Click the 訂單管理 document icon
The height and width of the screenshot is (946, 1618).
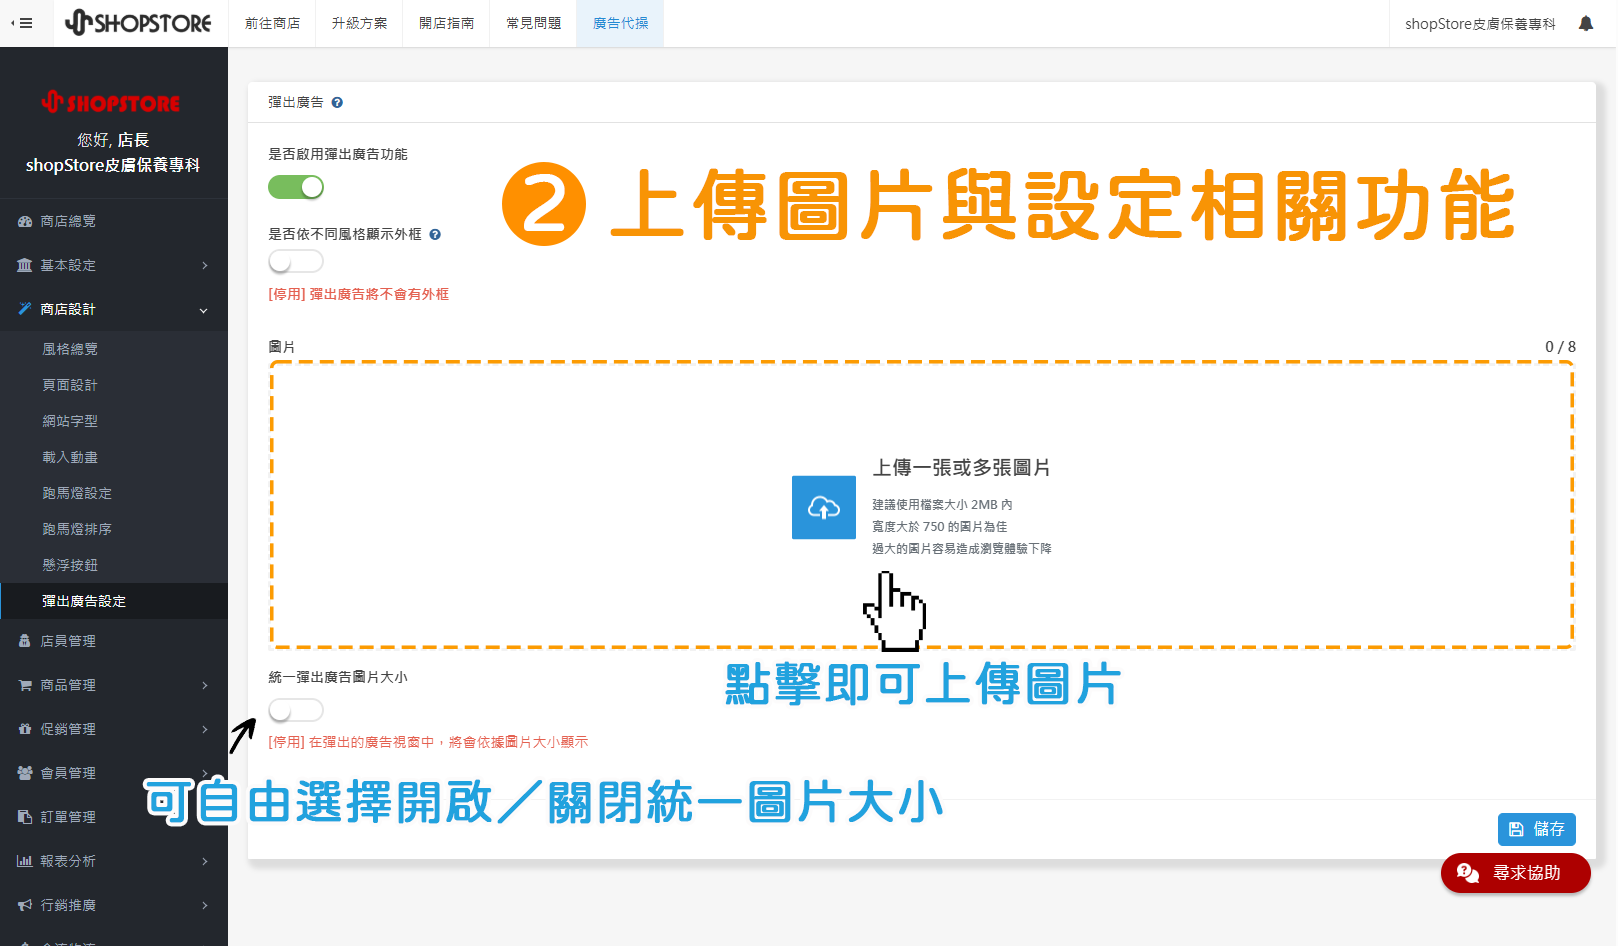pos(25,817)
